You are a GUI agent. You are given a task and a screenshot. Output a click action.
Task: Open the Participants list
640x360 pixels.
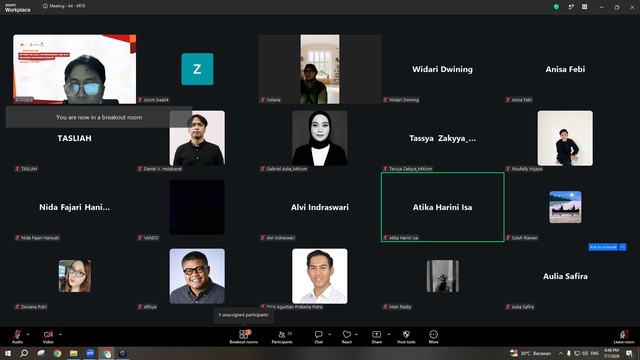(282, 337)
